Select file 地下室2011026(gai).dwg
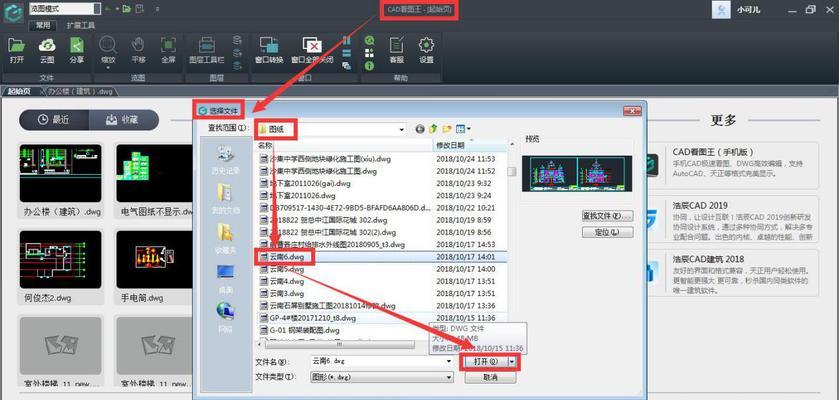 tap(381, 183)
